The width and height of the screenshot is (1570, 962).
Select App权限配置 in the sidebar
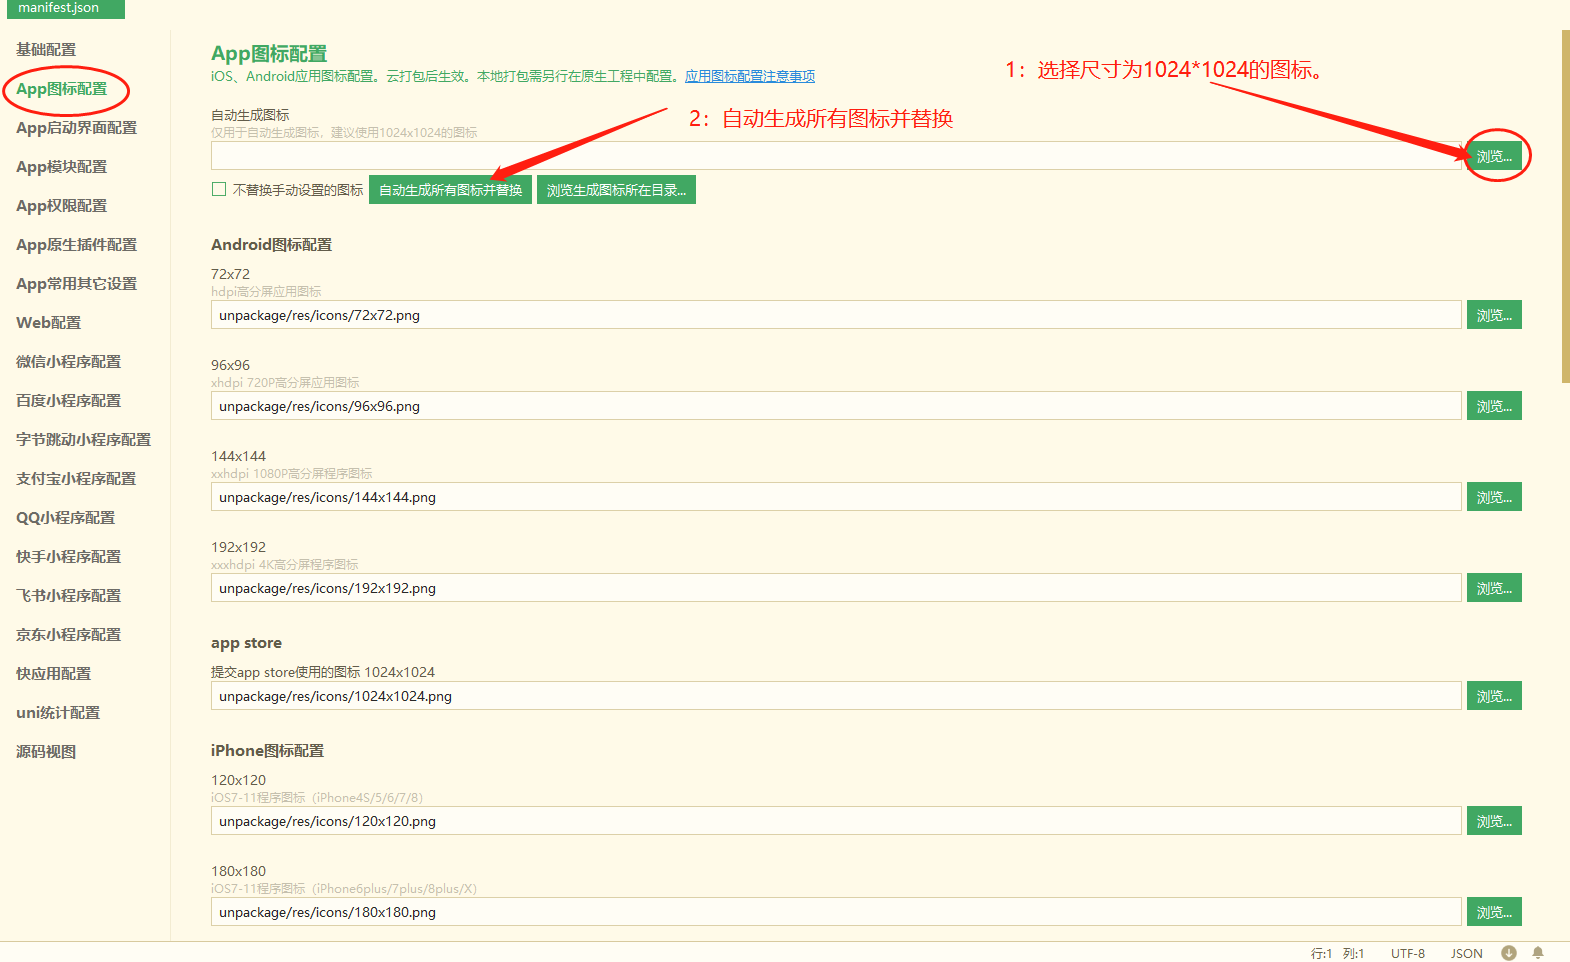click(x=61, y=206)
